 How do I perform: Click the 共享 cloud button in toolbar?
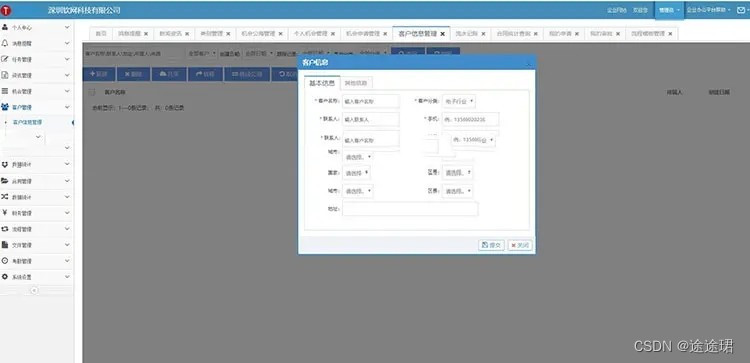[169, 74]
